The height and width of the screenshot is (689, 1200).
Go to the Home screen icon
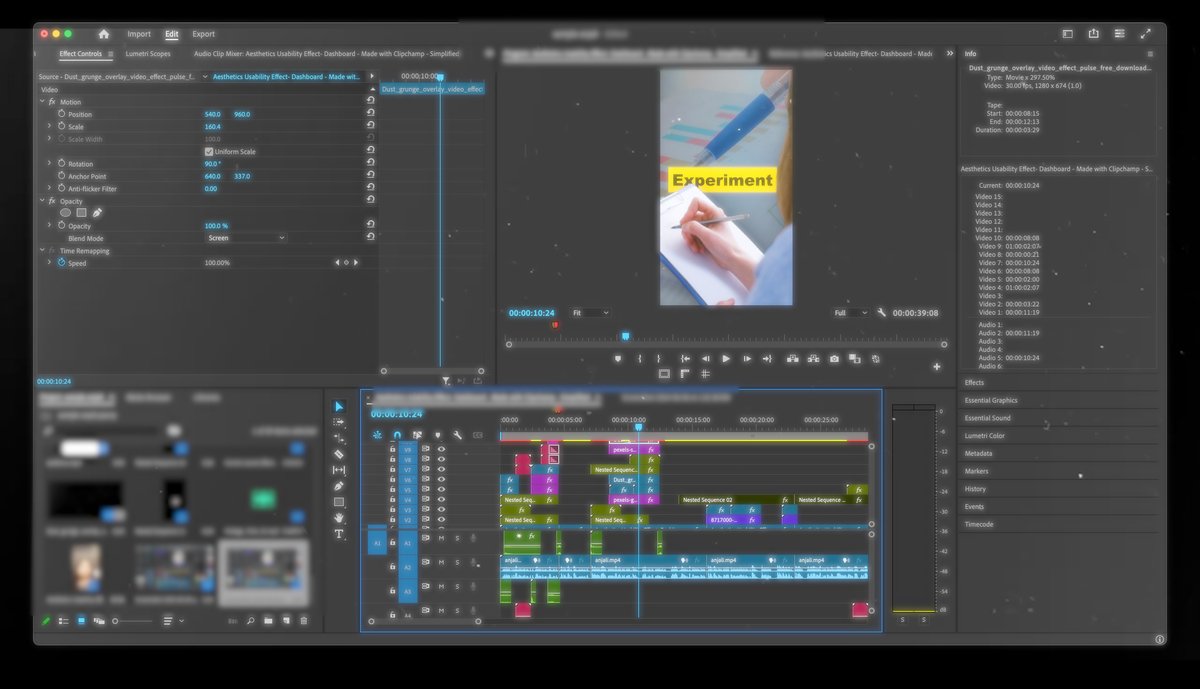pos(103,34)
